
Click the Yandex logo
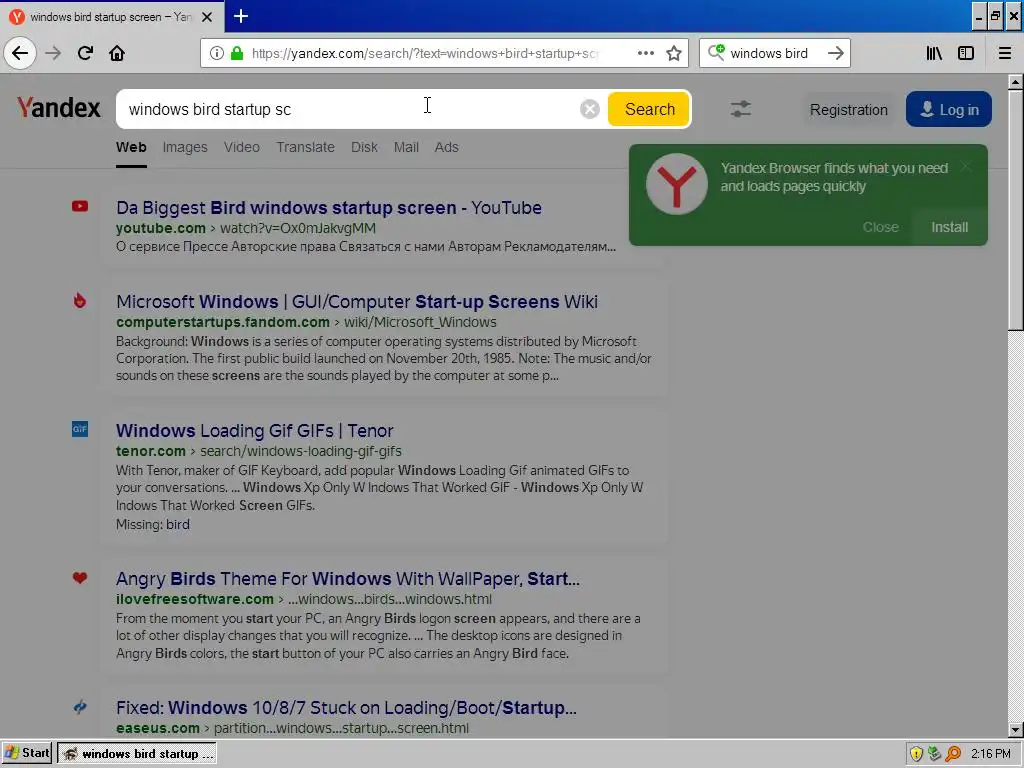coord(59,108)
